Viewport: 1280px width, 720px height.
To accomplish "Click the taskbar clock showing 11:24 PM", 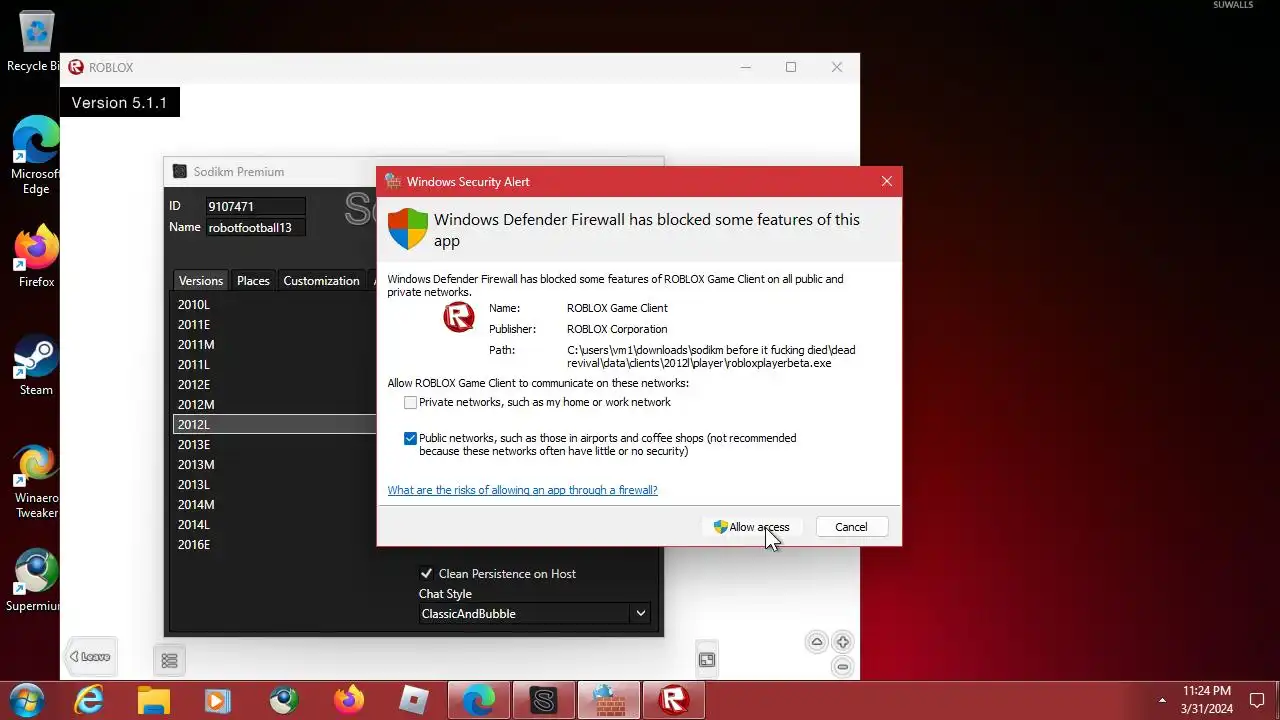I will point(1207,700).
